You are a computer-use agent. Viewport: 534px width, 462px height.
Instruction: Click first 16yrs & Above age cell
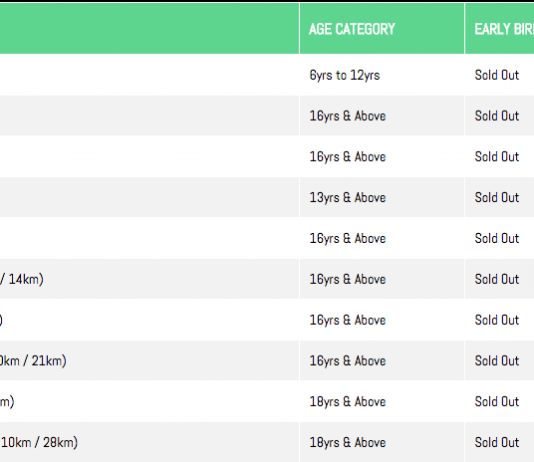[347, 116]
